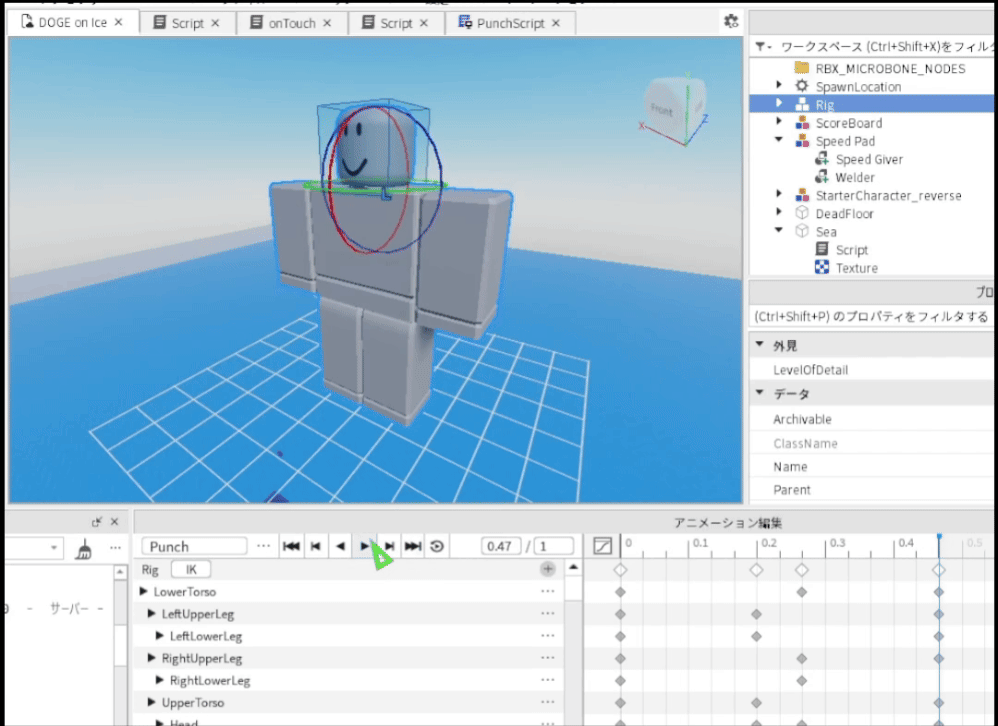The image size is (998, 726).
Task: Click the current time field 0.47
Action: coord(500,546)
